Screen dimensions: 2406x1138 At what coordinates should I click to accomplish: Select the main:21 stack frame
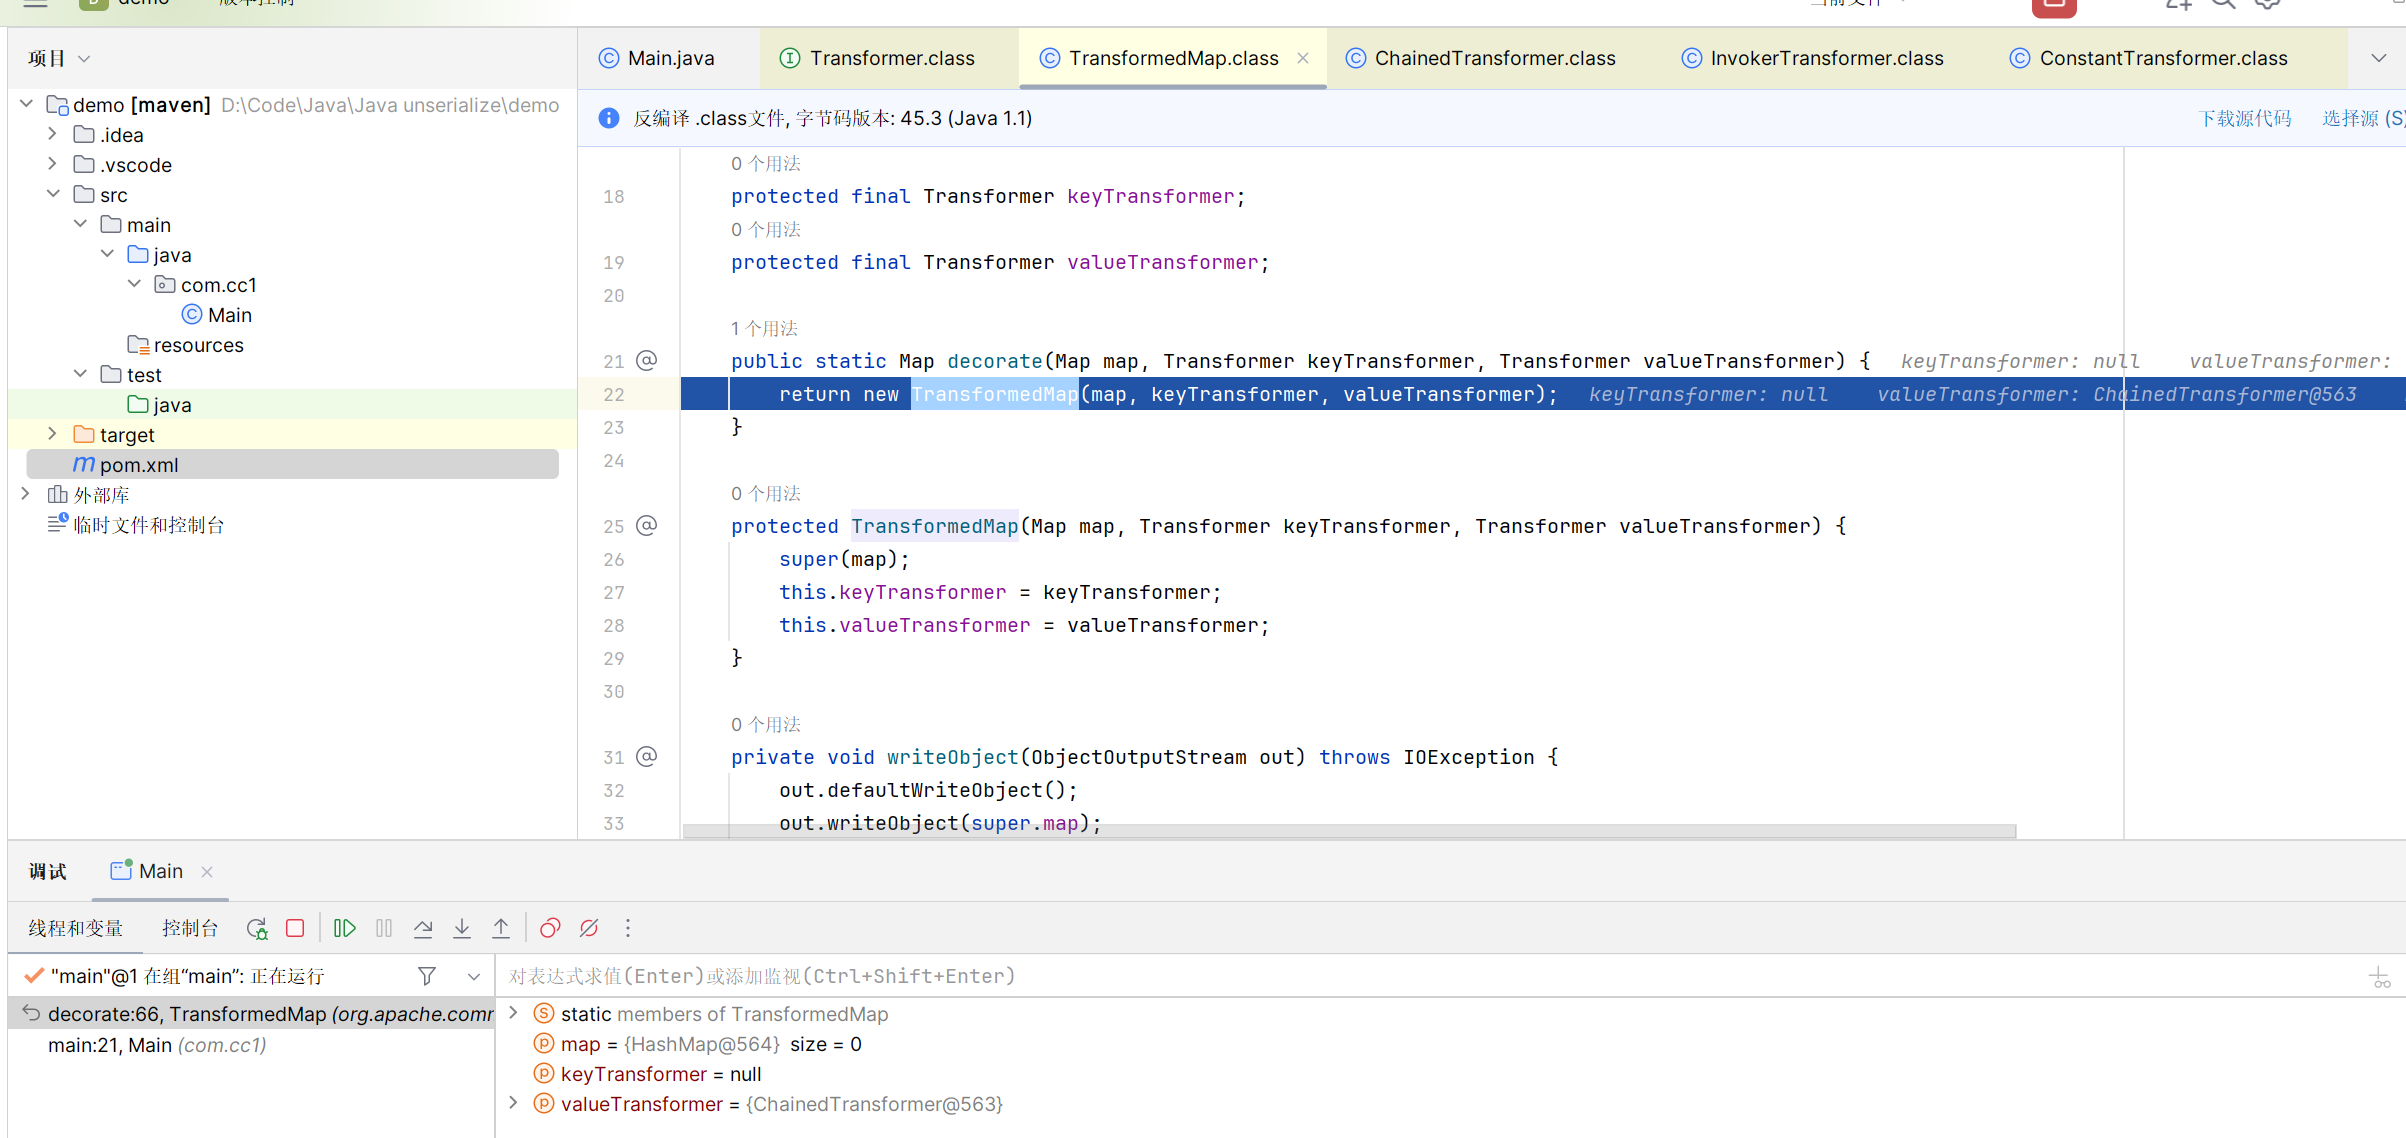pyautogui.click(x=252, y=1045)
